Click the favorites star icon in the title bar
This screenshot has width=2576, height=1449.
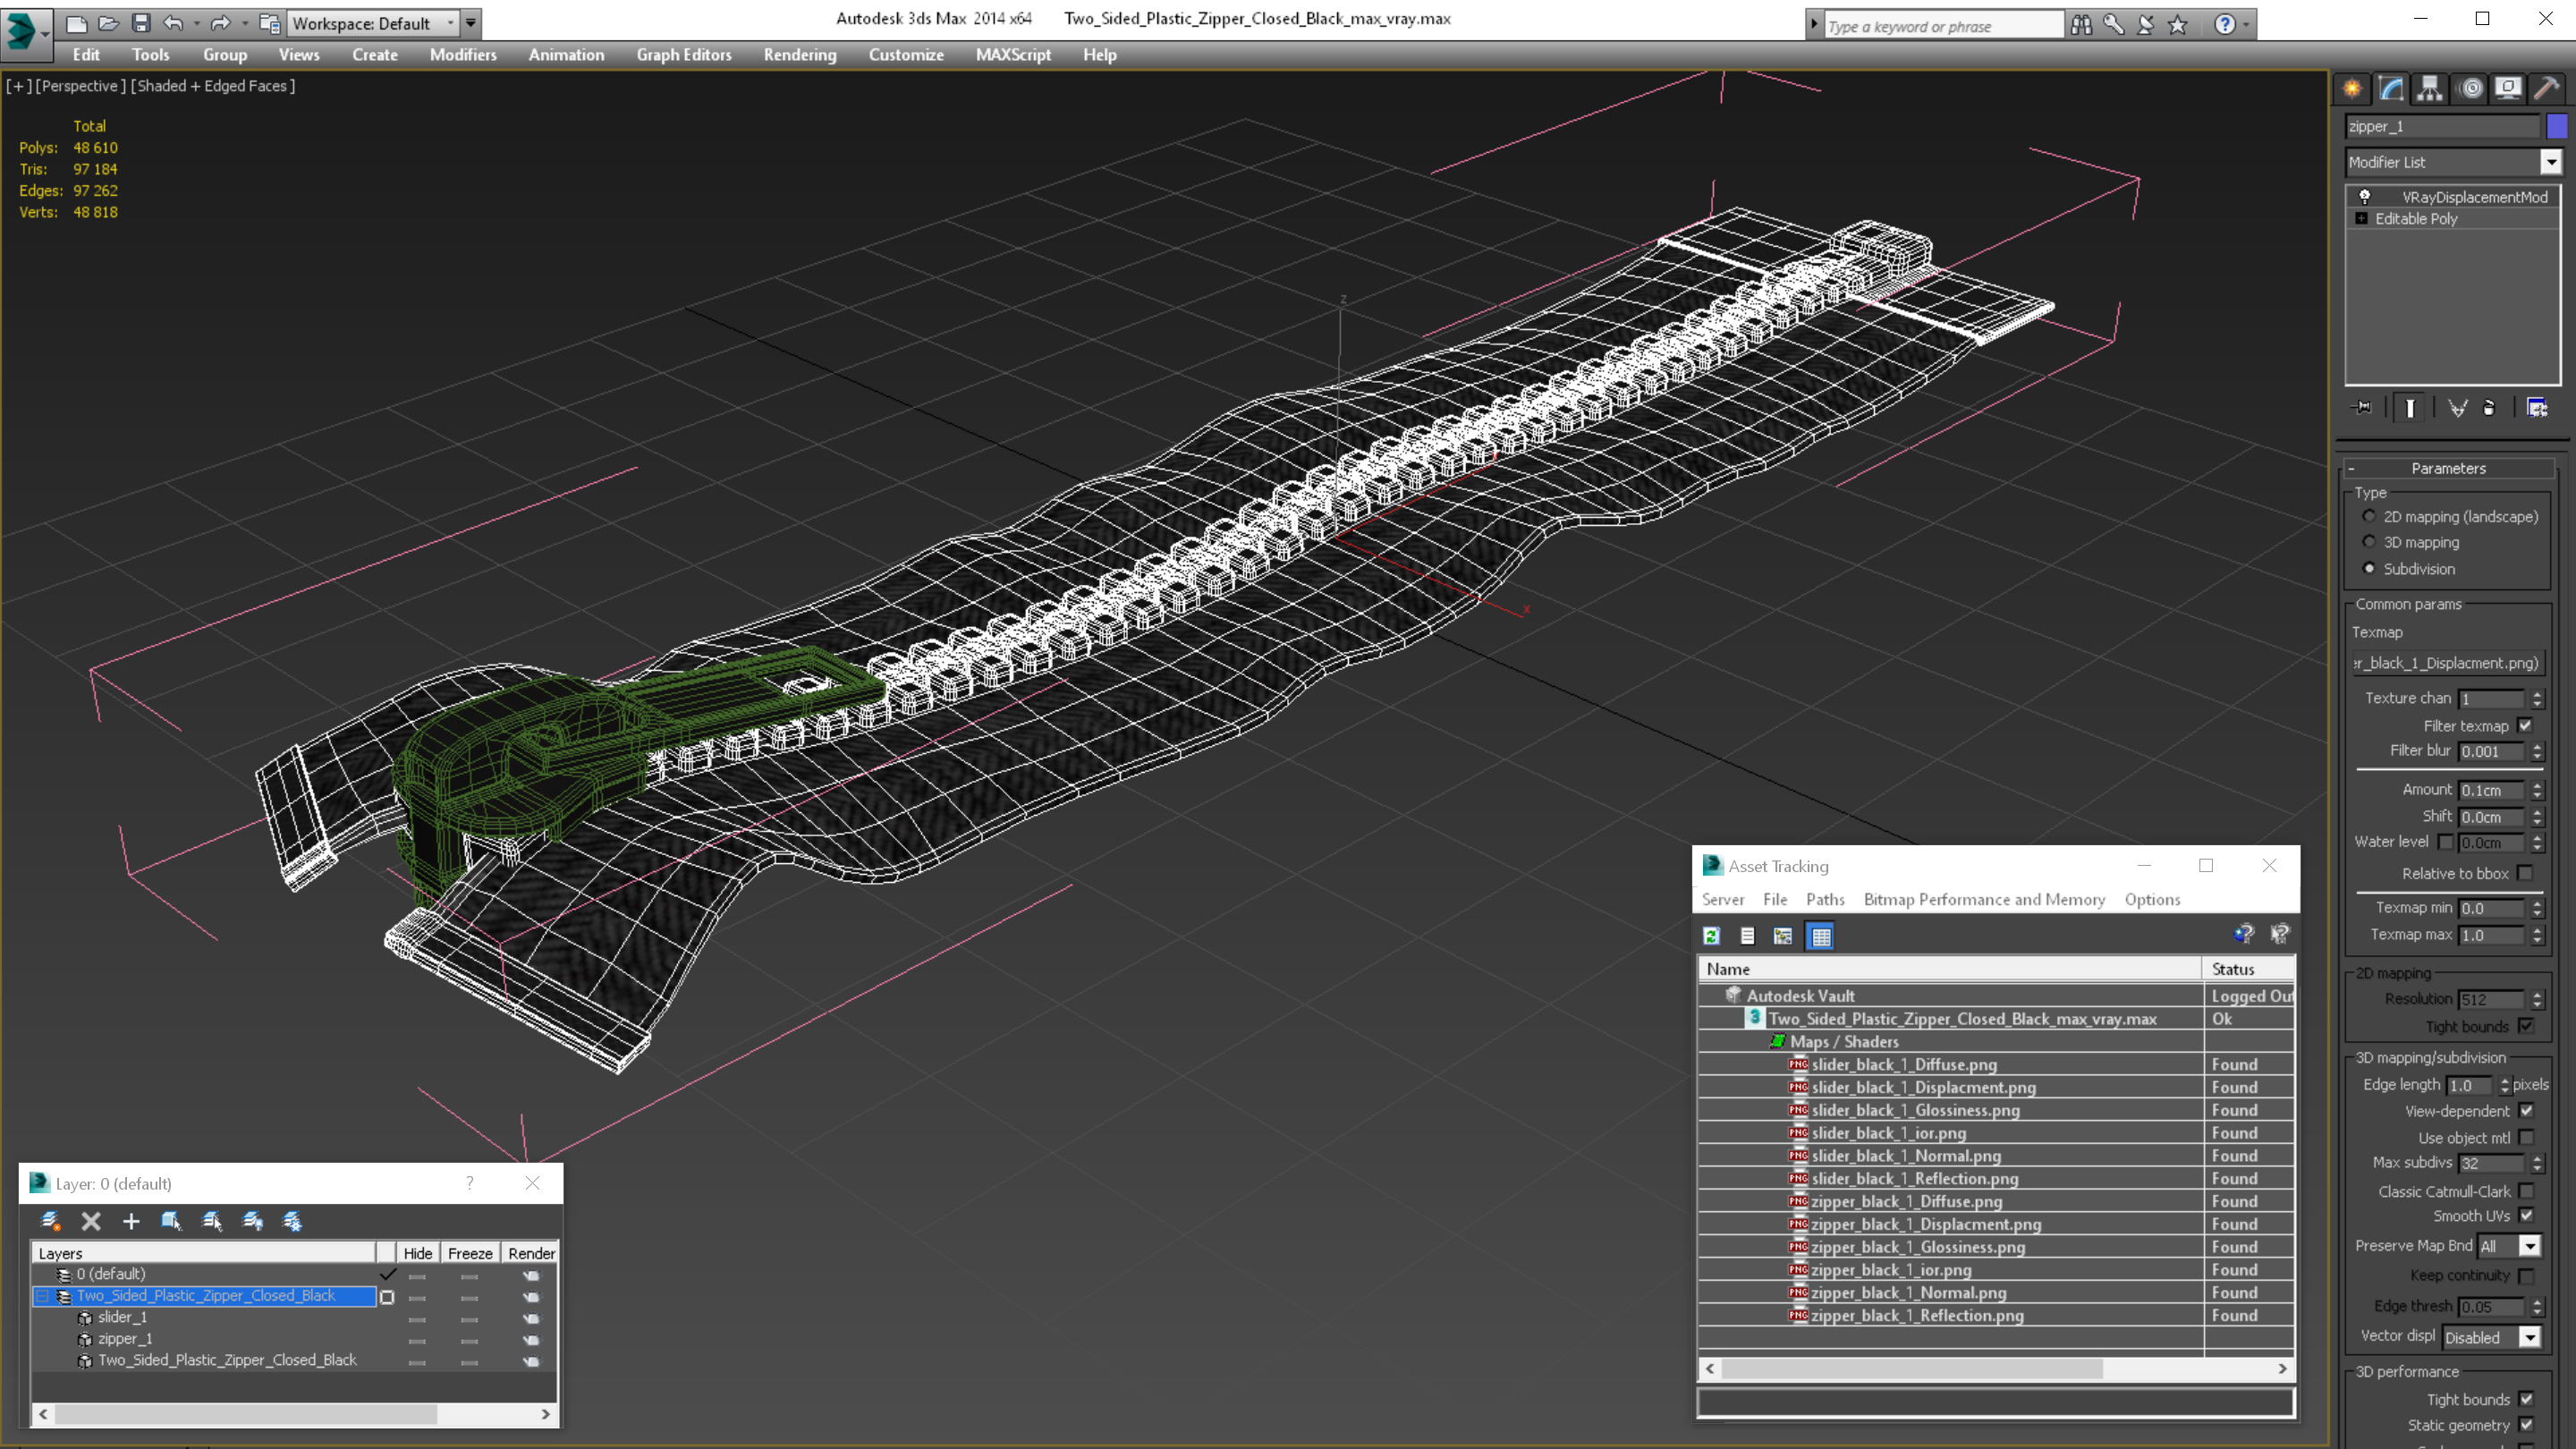pyautogui.click(x=2178, y=25)
